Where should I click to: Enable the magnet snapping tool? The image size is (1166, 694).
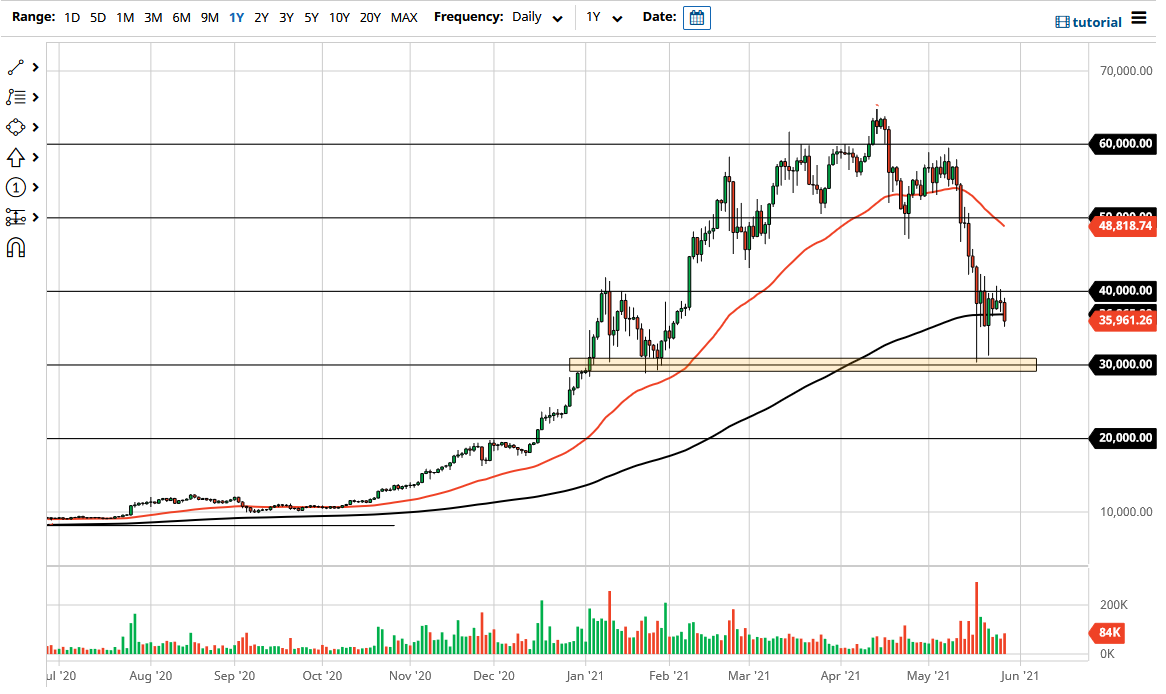(15, 247)
